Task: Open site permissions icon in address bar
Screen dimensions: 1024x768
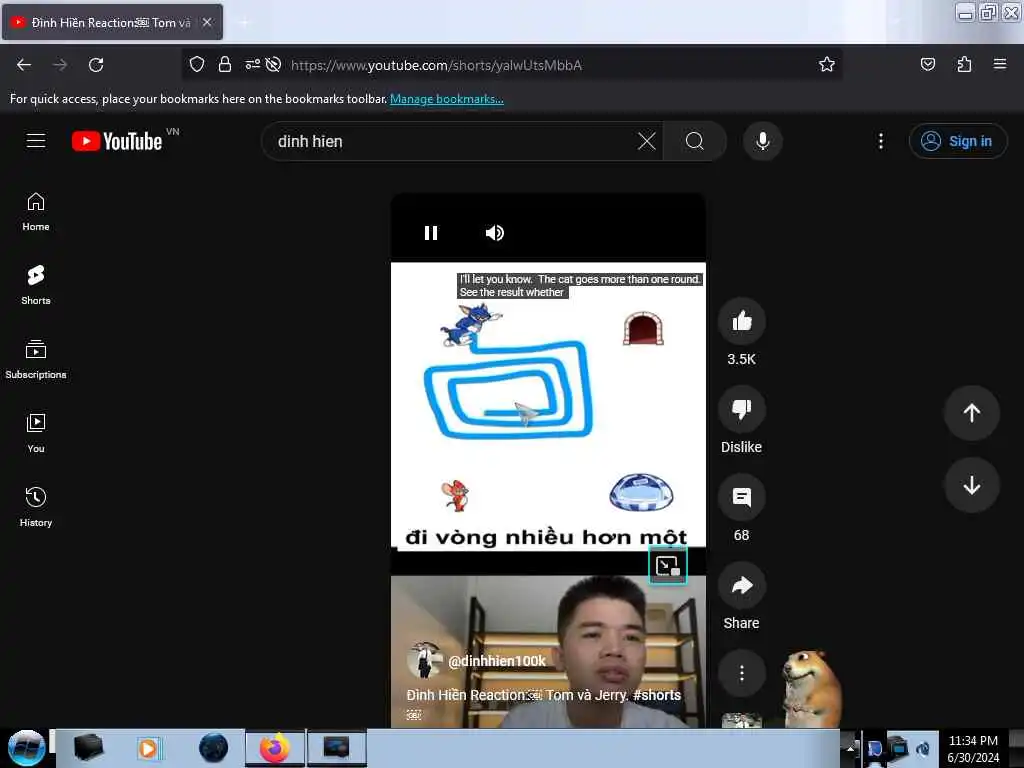Action: point(252,65)
